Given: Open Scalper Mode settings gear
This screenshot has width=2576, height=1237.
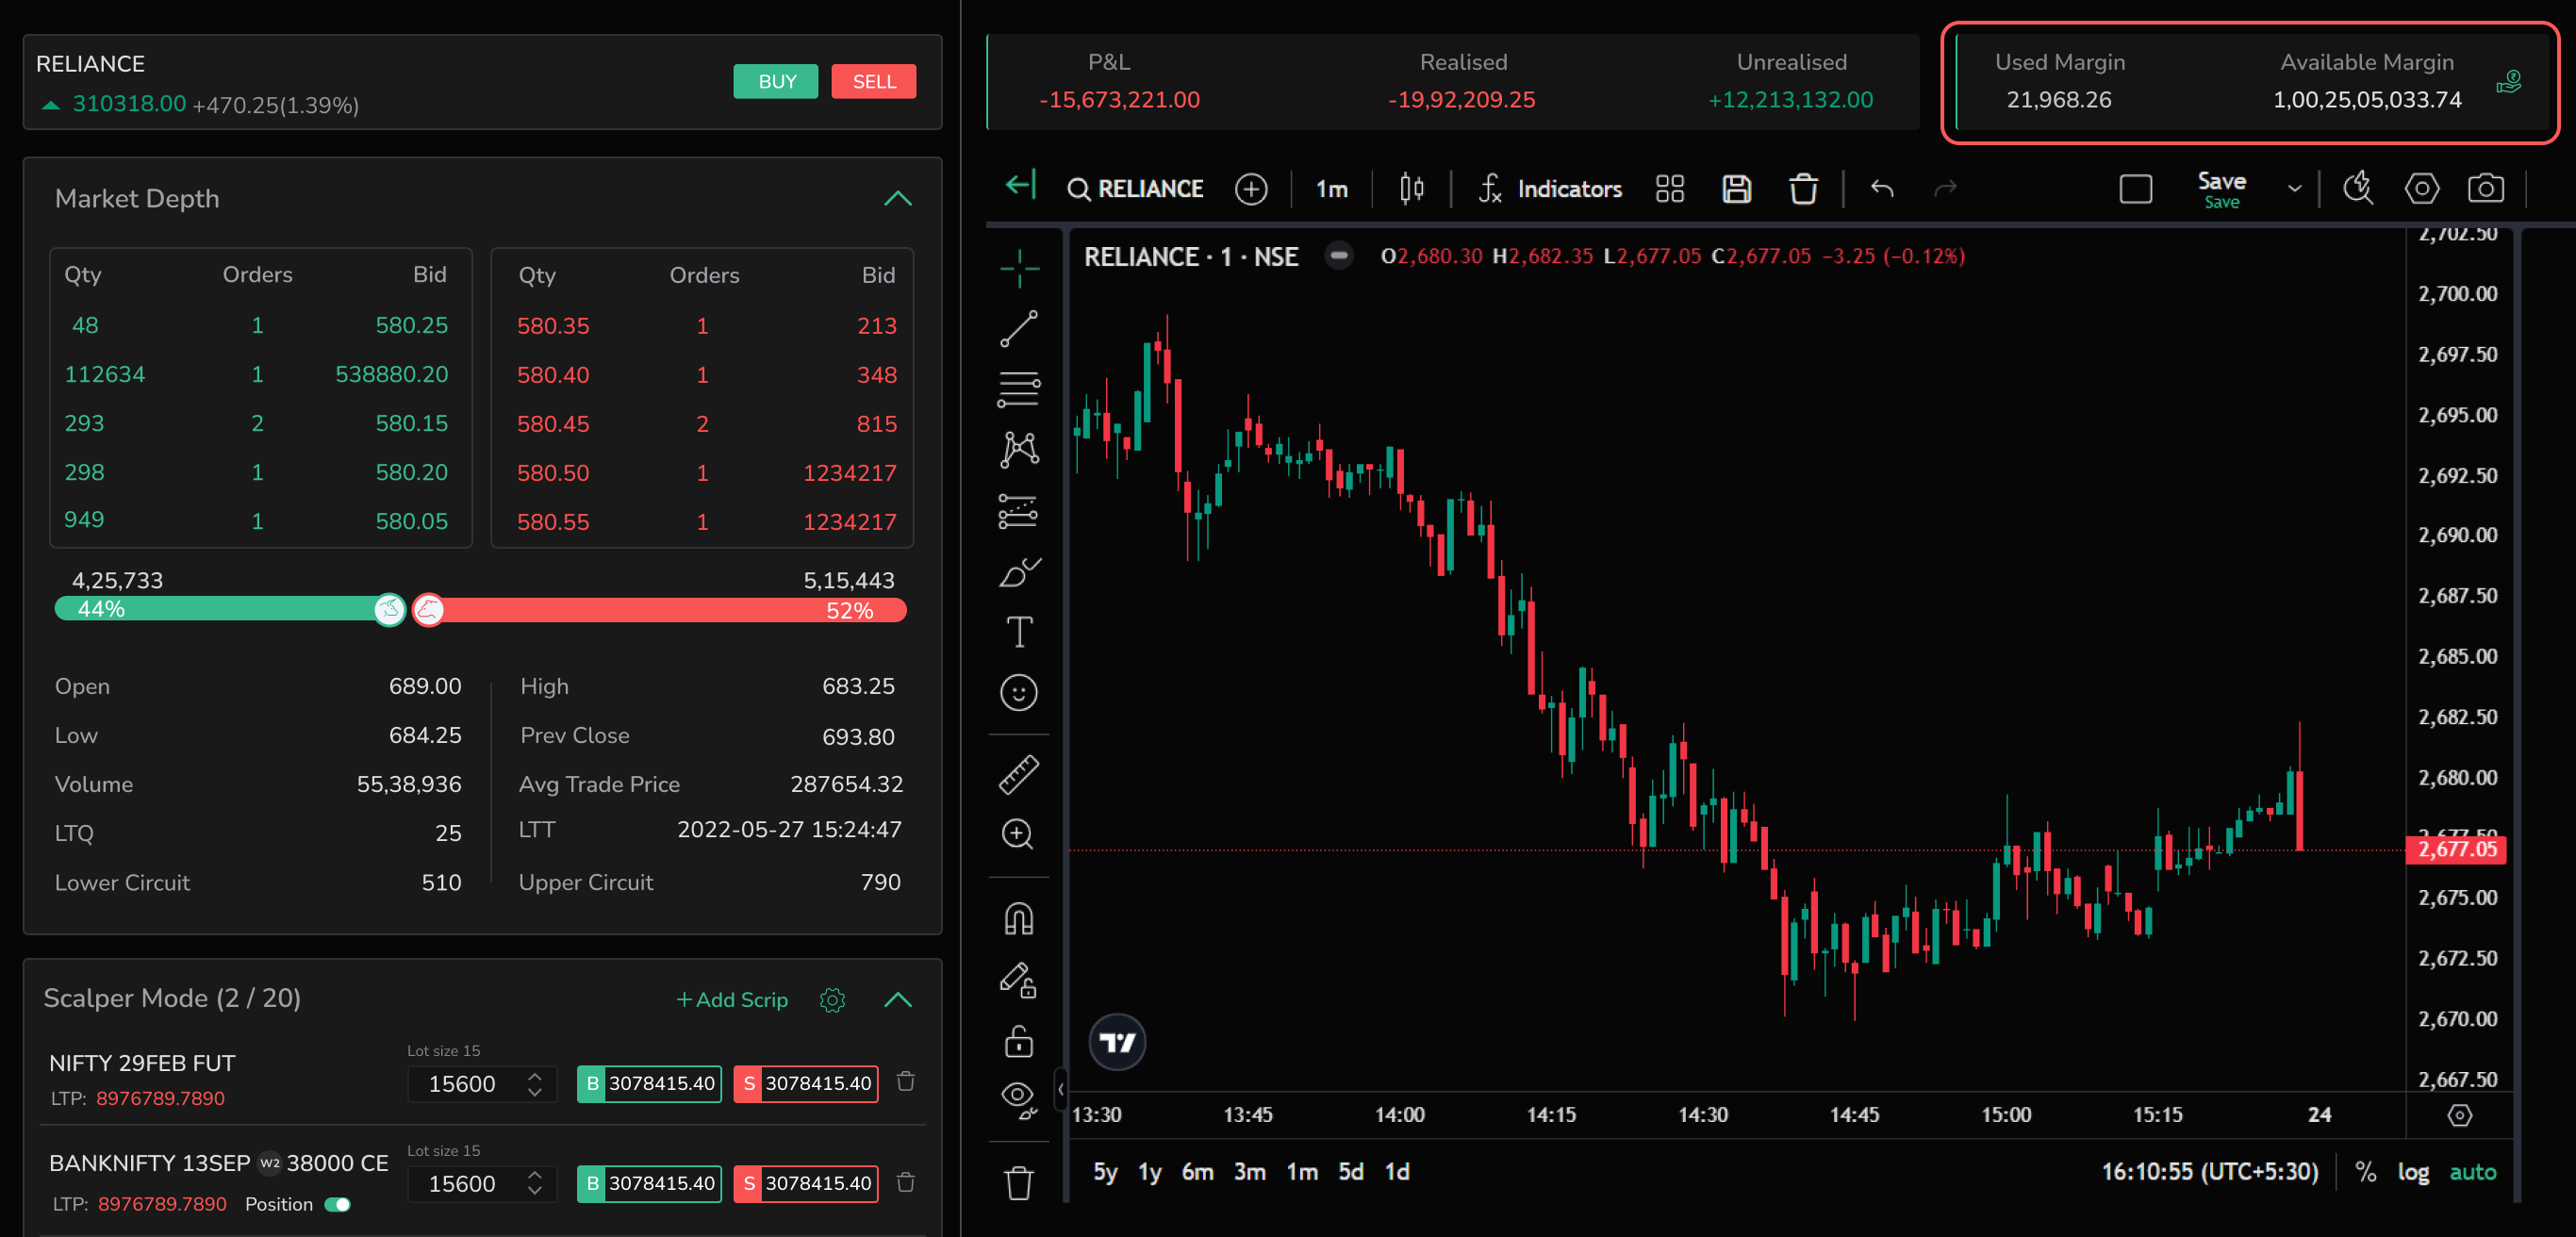Looking at the screenshot, I should [x=832, y=1000].
